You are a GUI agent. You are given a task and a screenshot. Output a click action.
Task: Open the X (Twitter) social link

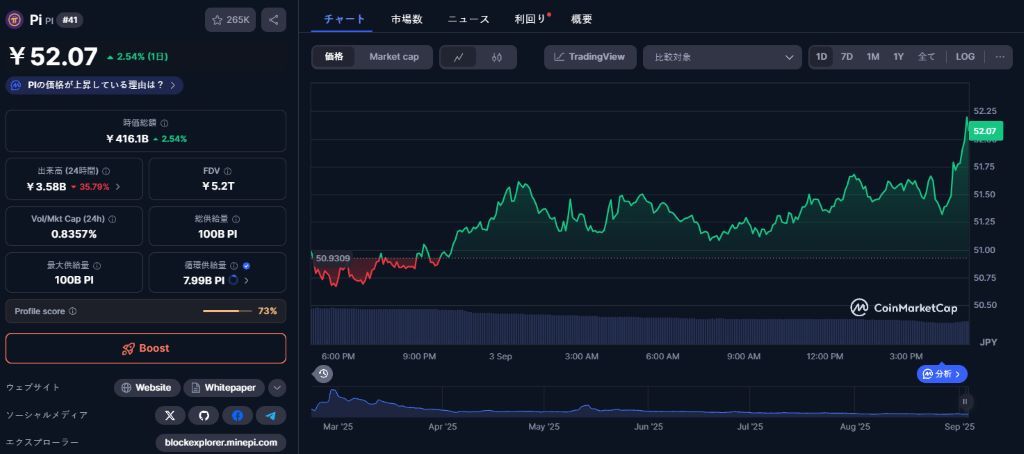pyautogui.click(x=170, y=415)
